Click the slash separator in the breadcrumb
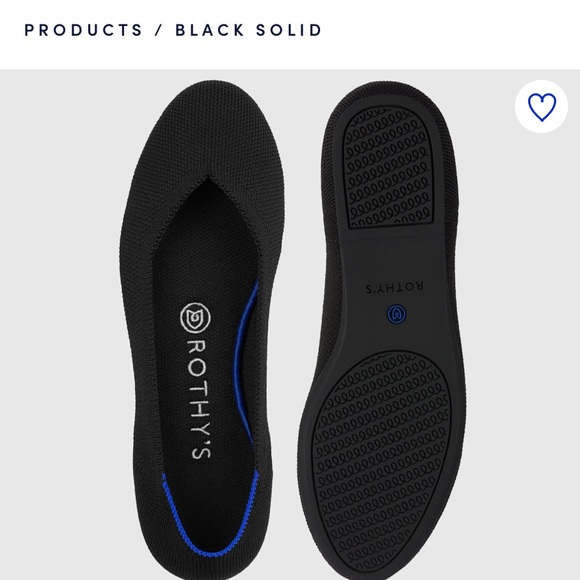The image size is (580, 580). (x=159, y=30)
